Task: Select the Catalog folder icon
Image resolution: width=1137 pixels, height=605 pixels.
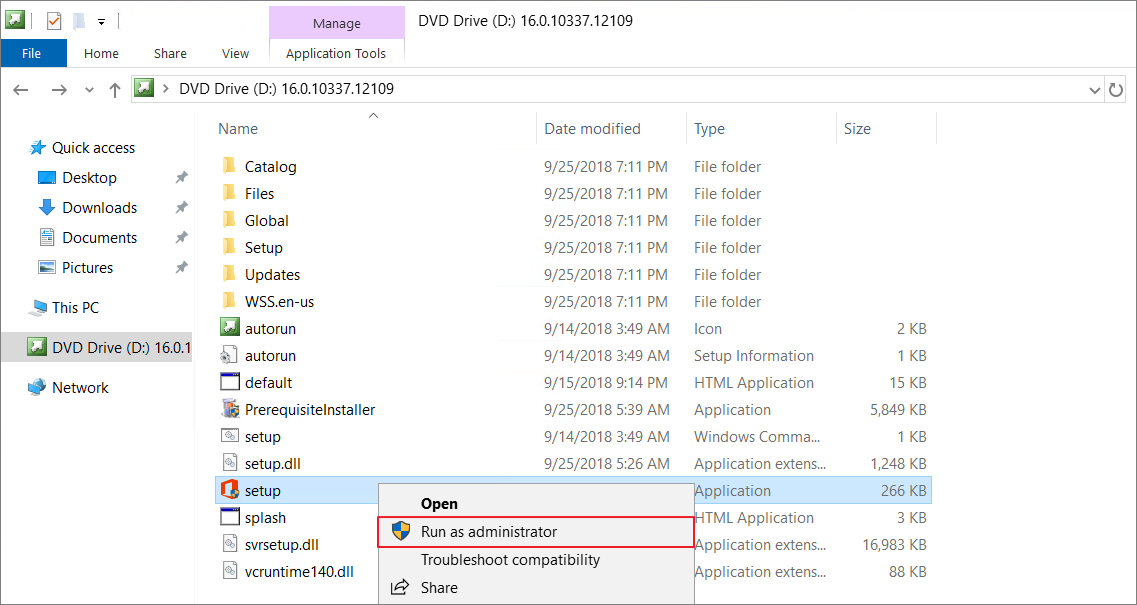Action: [x=229, y=166]
